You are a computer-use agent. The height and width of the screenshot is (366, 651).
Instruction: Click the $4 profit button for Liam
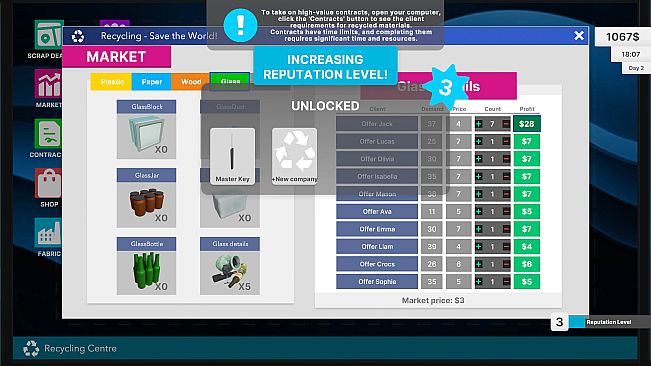(526, 246)
